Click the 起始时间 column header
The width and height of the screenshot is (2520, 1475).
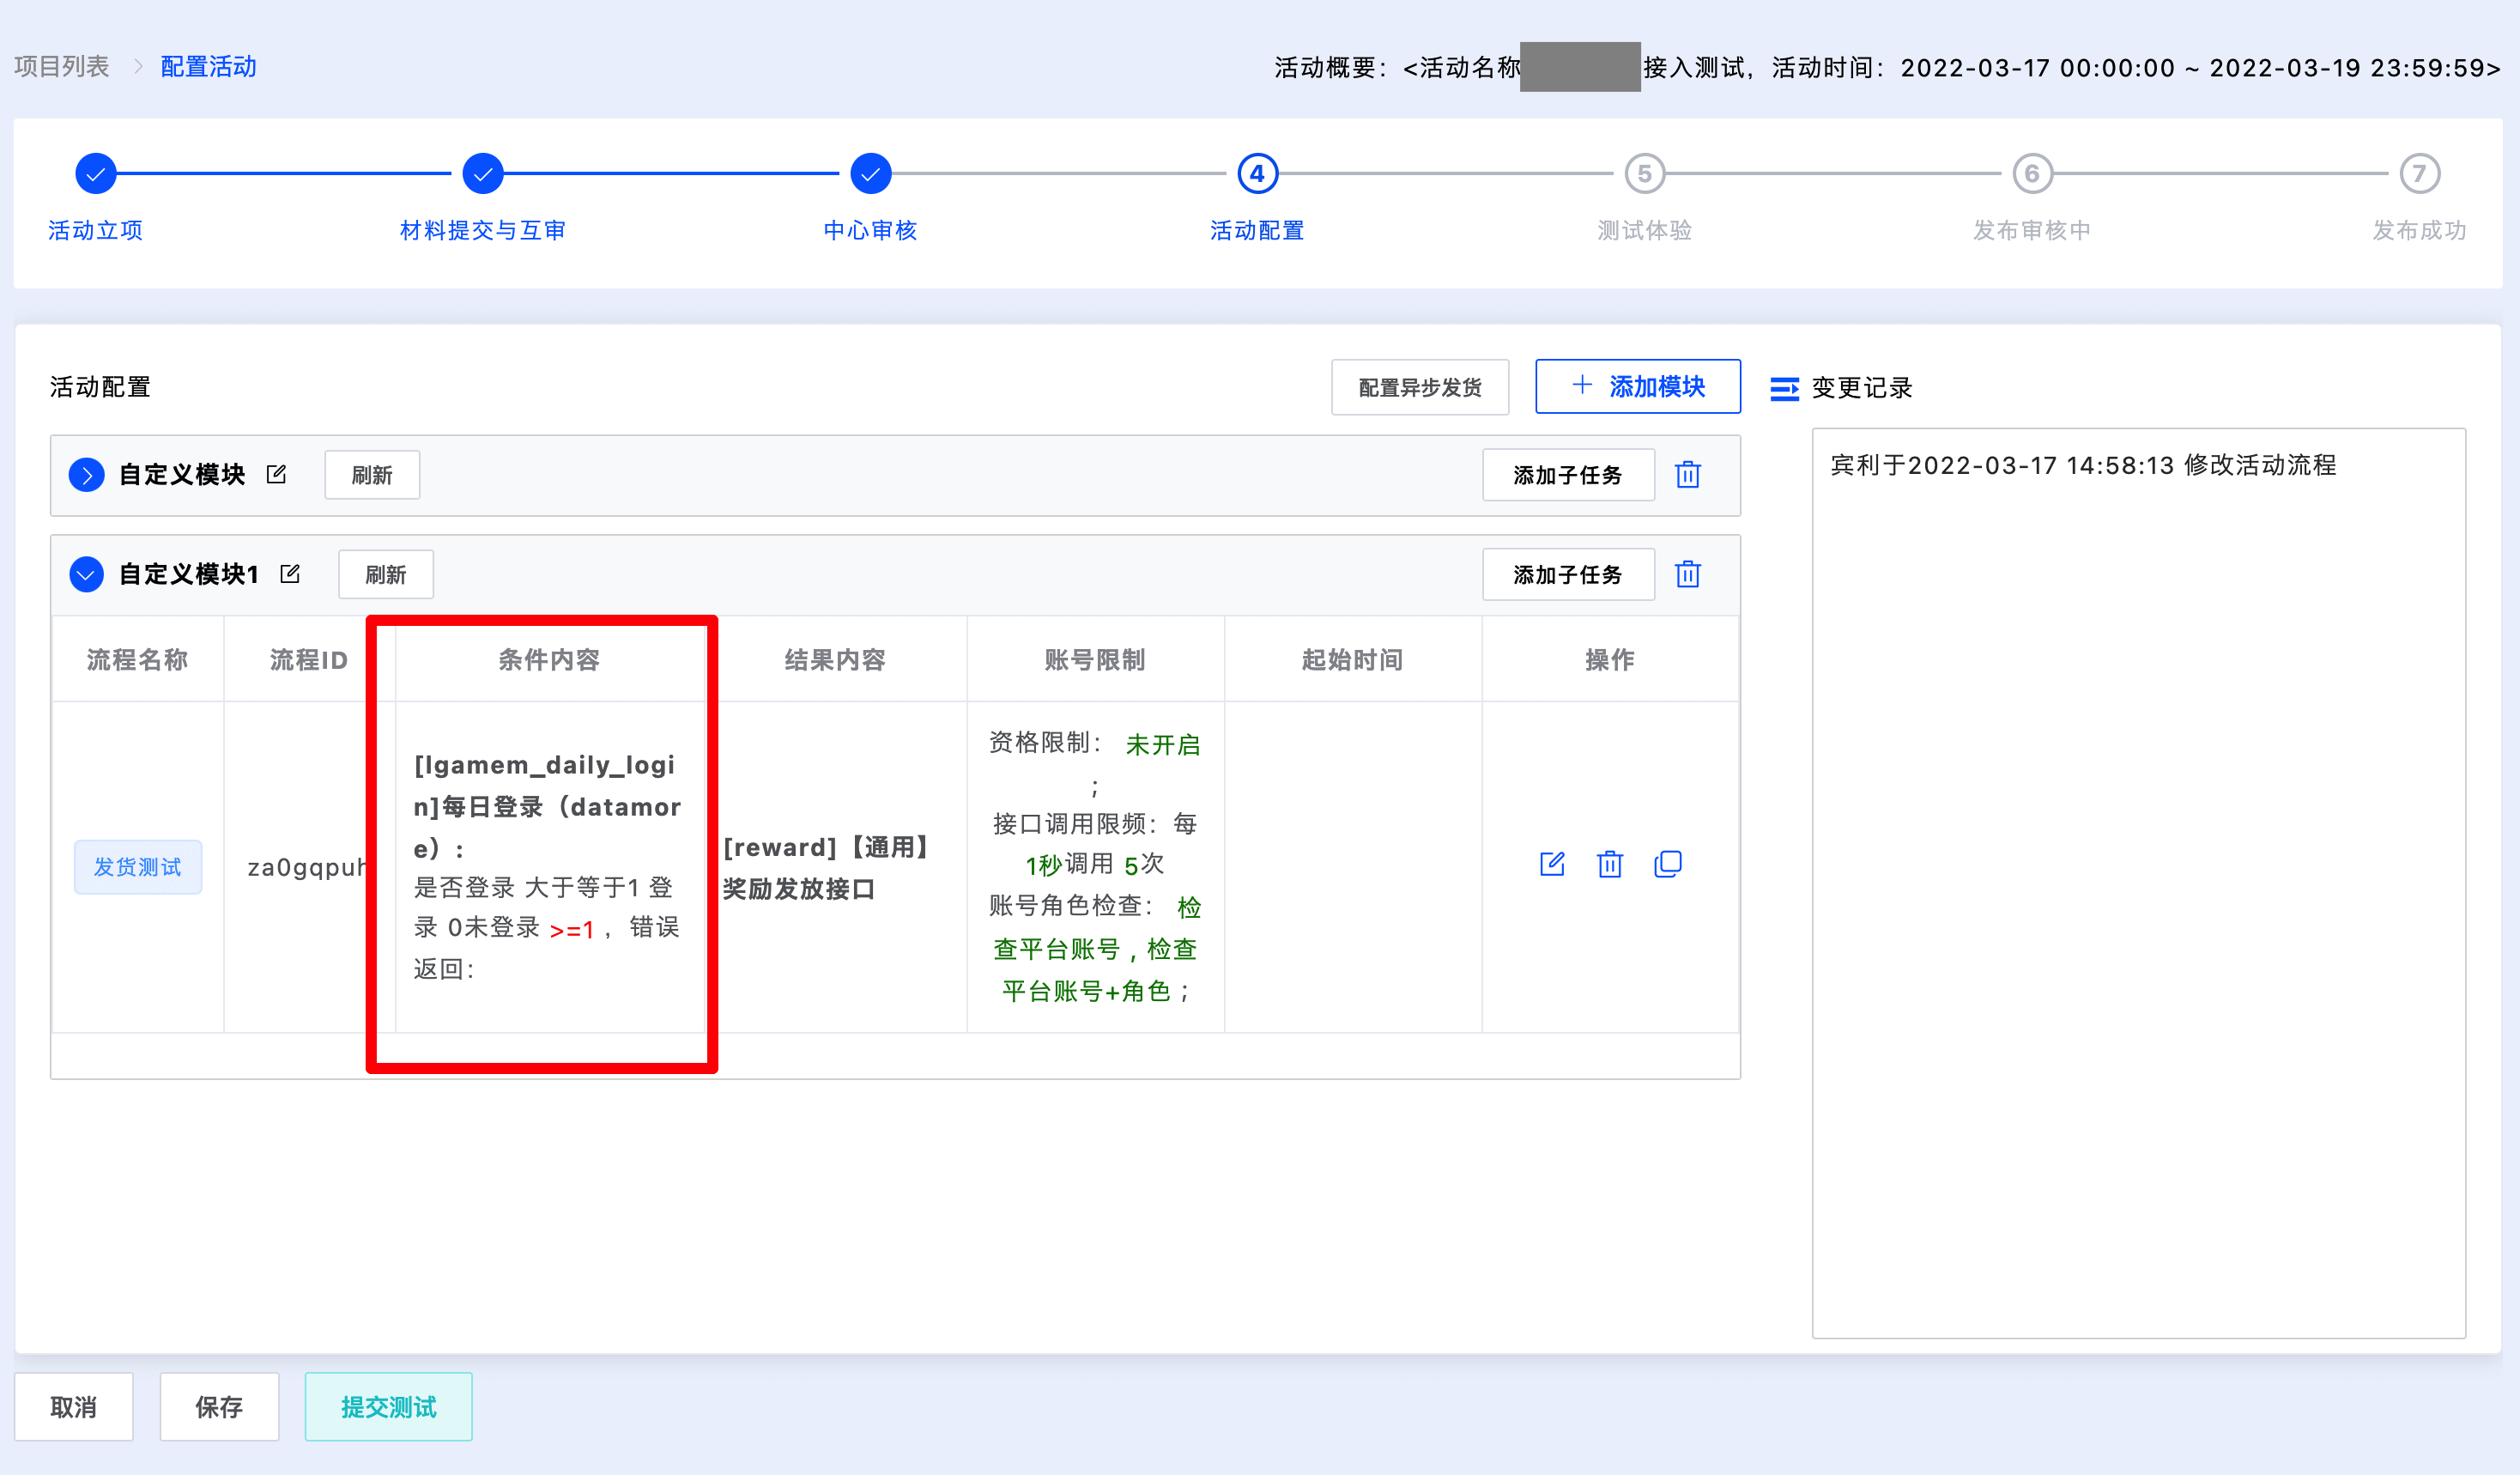[x=1352, y=660]
